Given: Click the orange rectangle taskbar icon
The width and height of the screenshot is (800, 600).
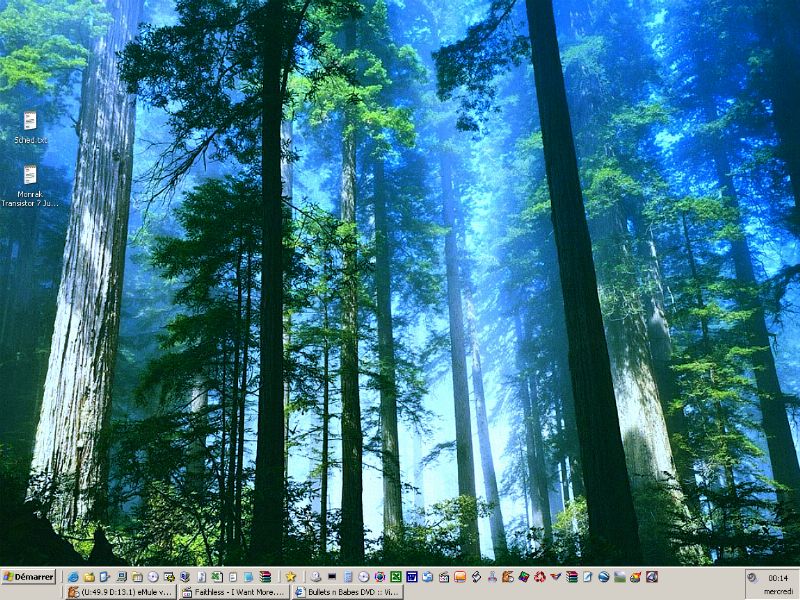Looking at the screenshot, I should 460,577.
